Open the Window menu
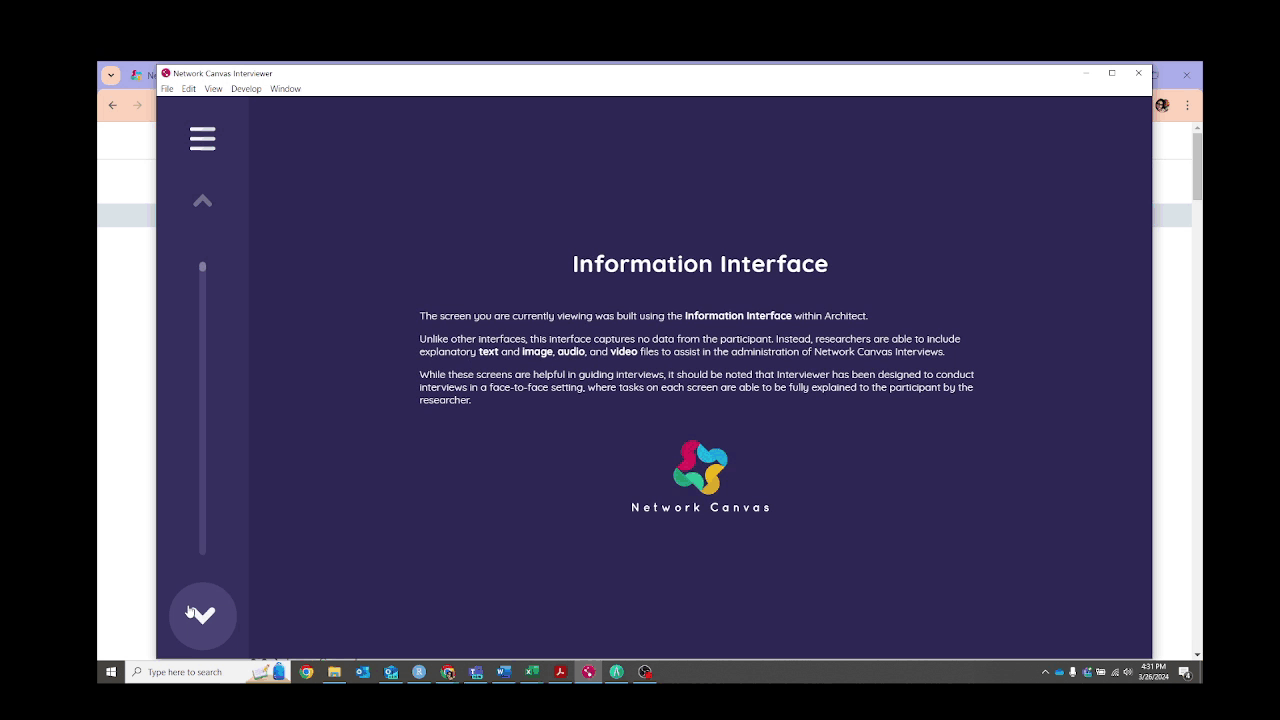Viewport: 1280px width, 720px height. coord(285,89)
